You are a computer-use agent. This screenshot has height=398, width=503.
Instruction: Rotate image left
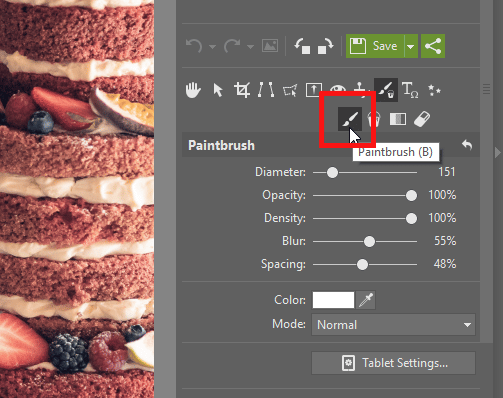[302, 46]
